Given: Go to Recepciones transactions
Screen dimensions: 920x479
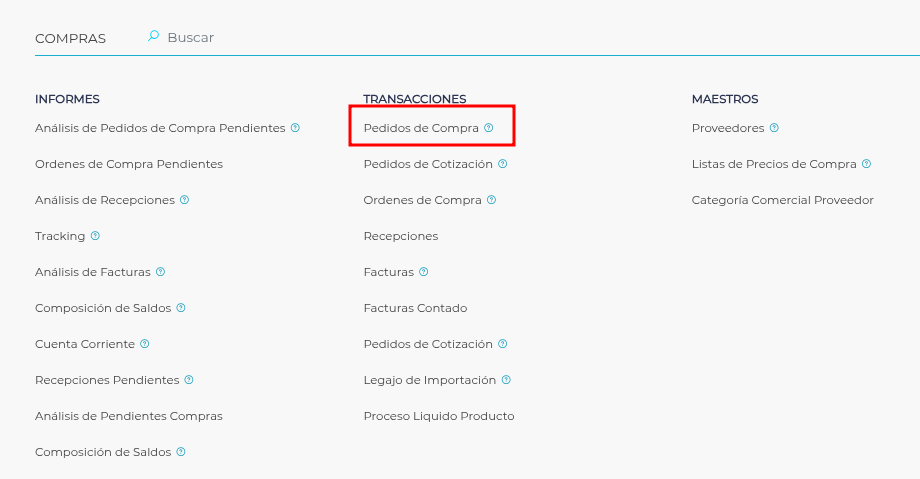Looking at the screenshot, I should (x=401, y=236).
